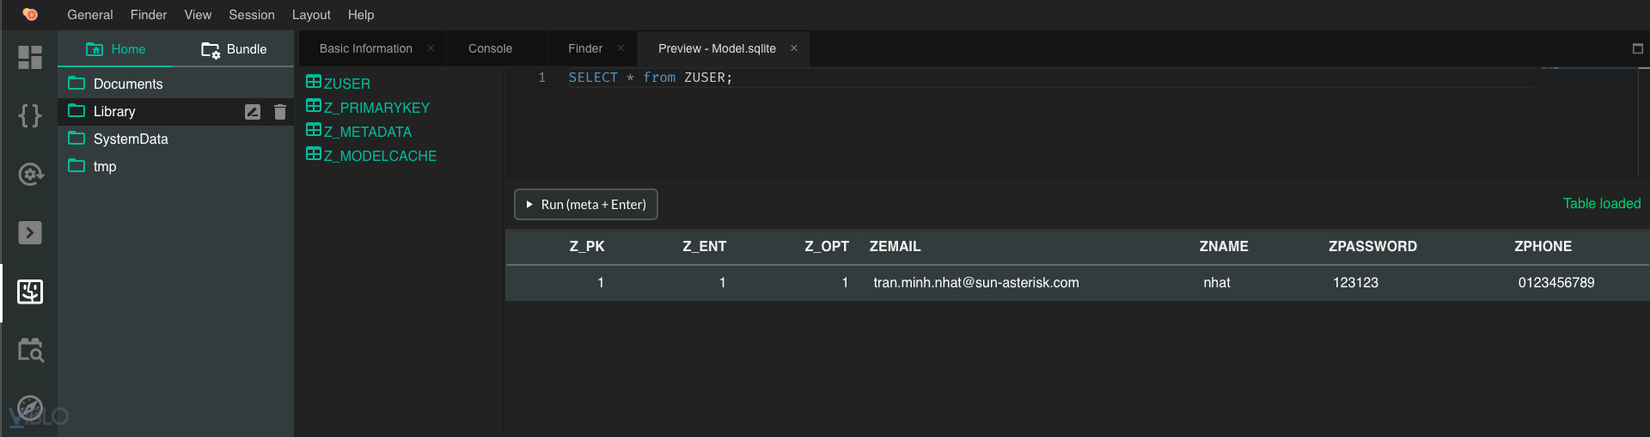
Task: Open the Documents folder
Action: pos(128,84)
